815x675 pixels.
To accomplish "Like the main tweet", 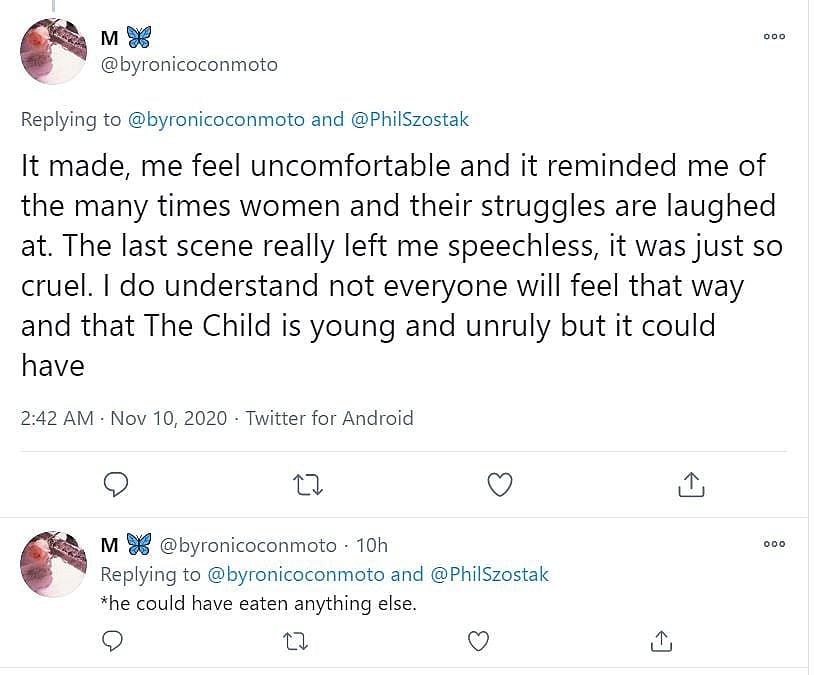I will pyautogui.click(x=499, y=485).
